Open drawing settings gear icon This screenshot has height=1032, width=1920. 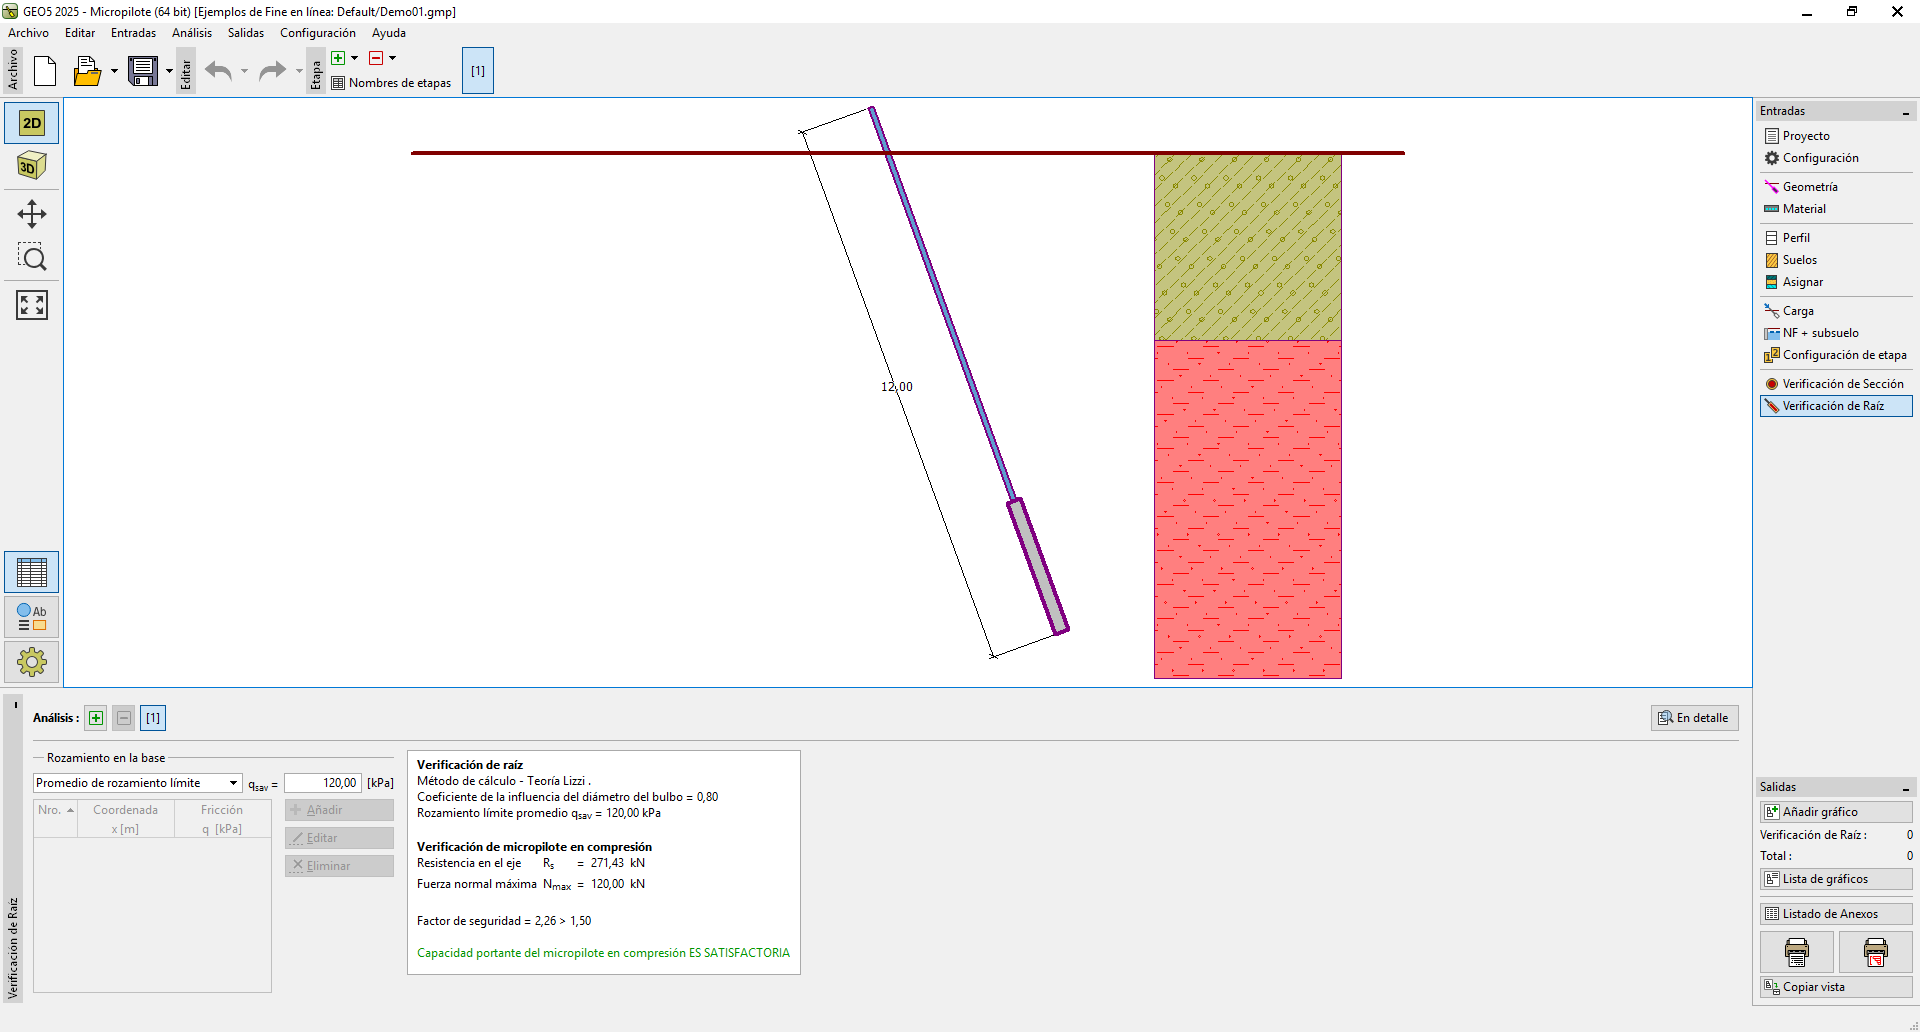point(32,662)
